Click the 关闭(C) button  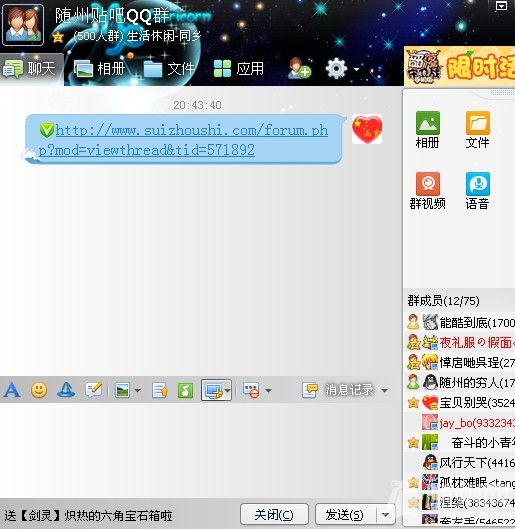(x=274, y=515)
